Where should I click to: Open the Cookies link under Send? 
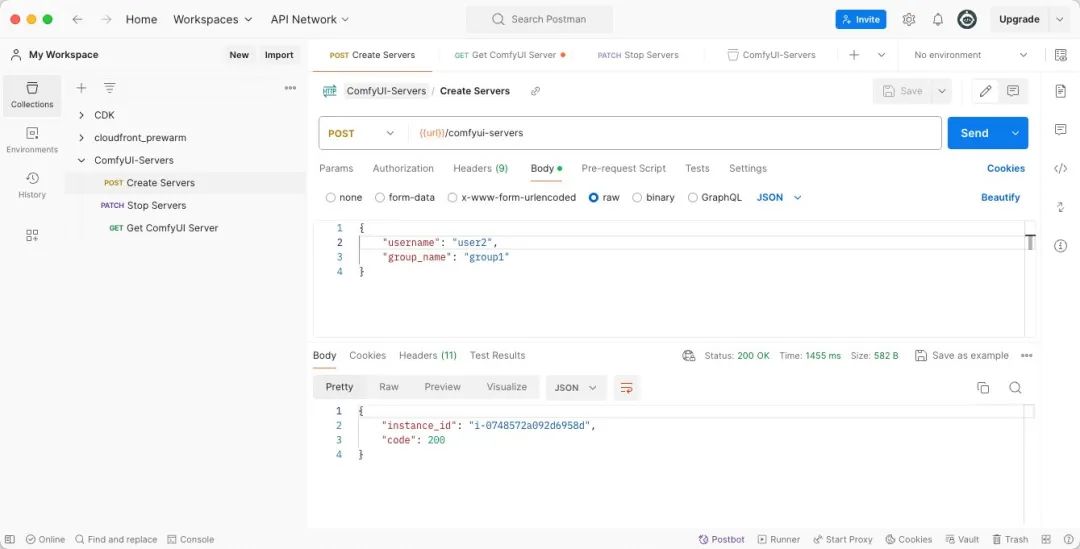1006,169
